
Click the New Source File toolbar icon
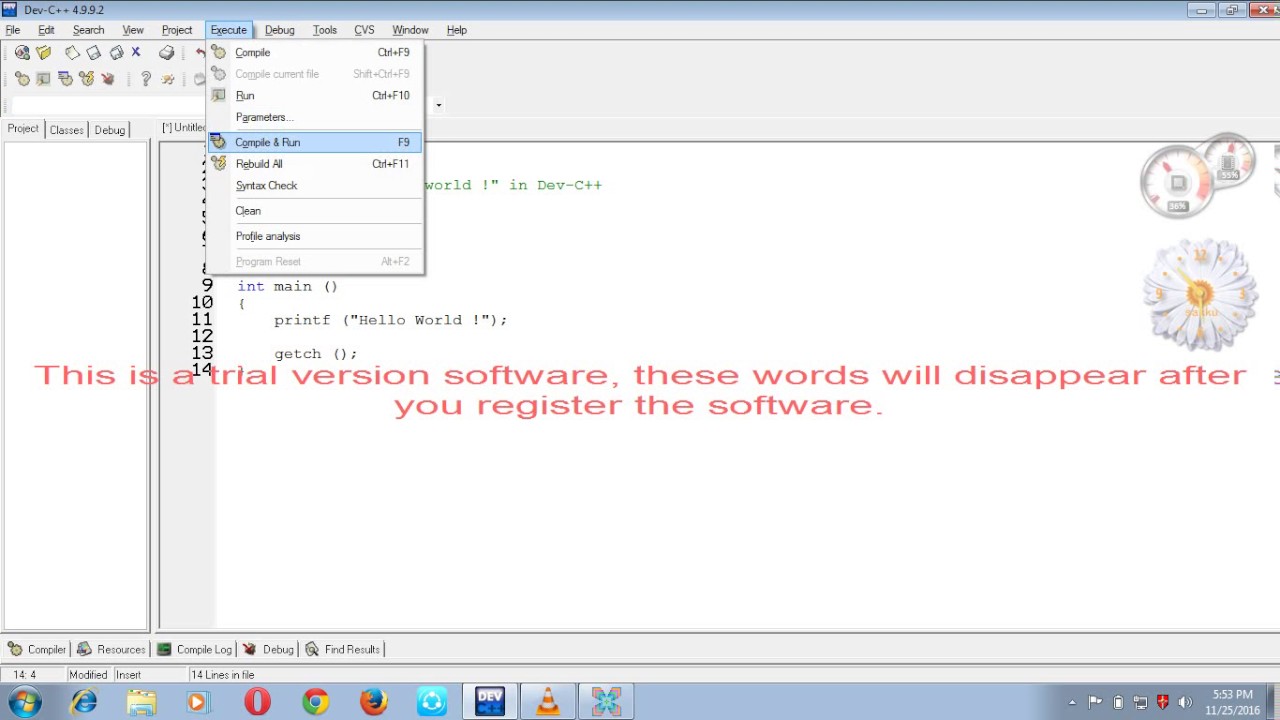[72, 52]
